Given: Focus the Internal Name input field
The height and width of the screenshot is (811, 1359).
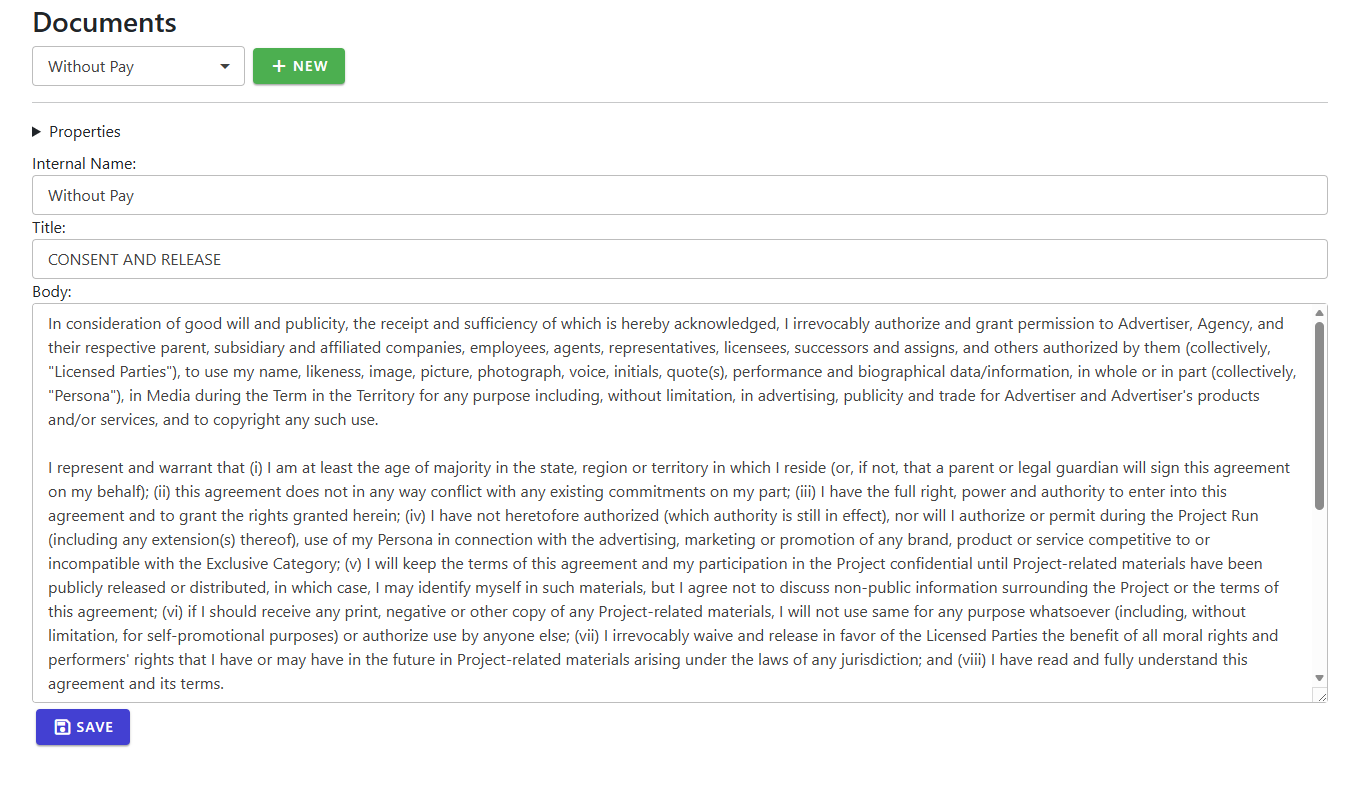Looking at the screenshot, I should [679, 195].
